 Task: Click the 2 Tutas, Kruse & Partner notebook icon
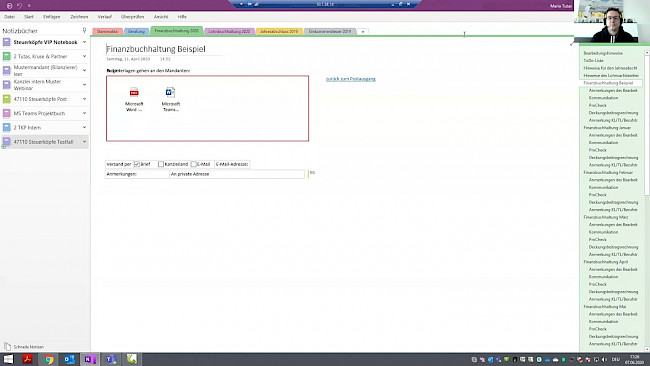(x=7, y=56)
